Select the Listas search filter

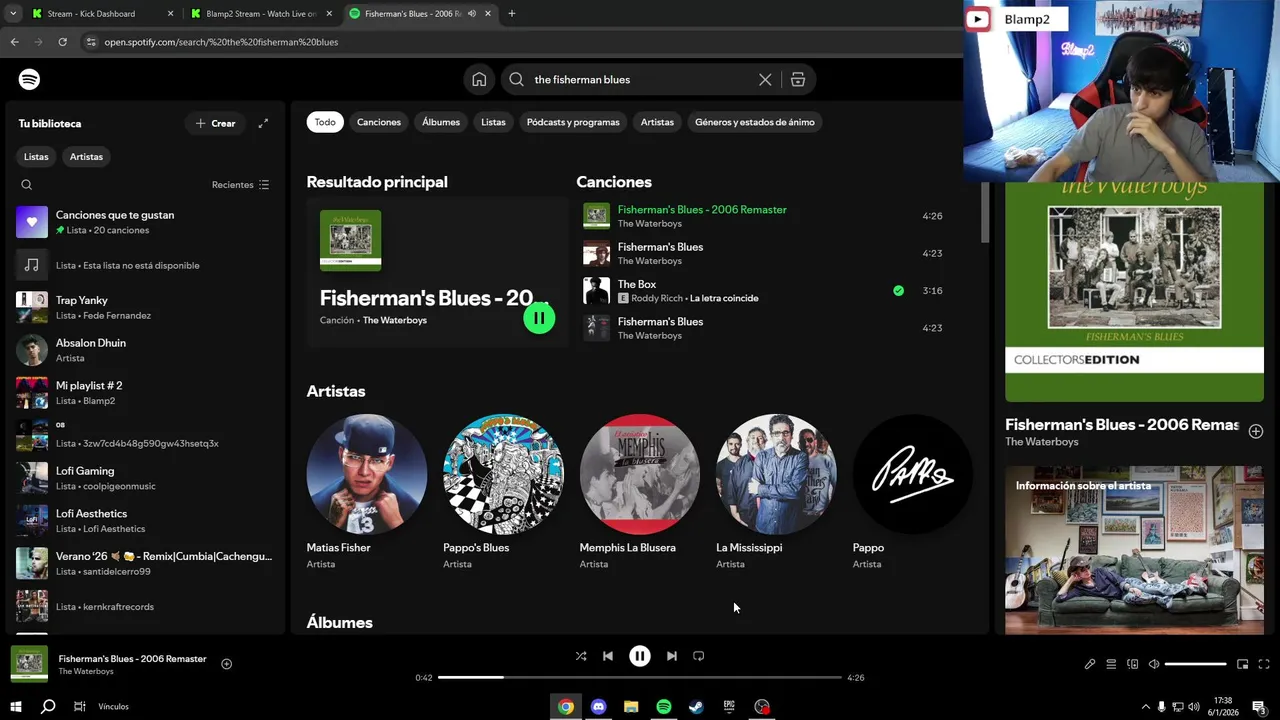493,122
